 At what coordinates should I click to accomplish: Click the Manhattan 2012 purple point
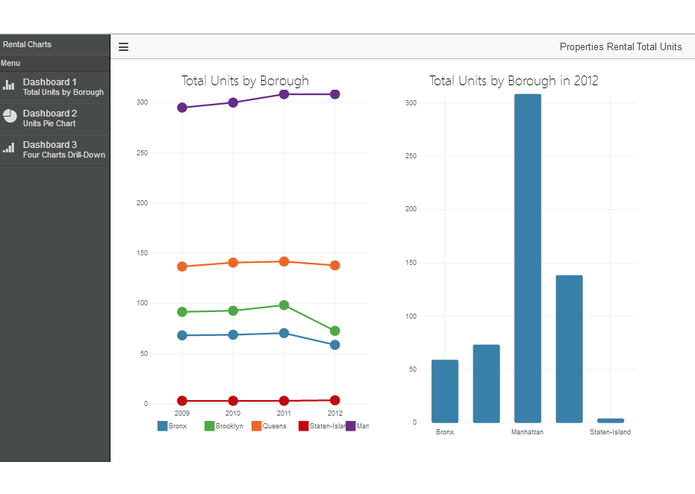[x=335, y=94]
